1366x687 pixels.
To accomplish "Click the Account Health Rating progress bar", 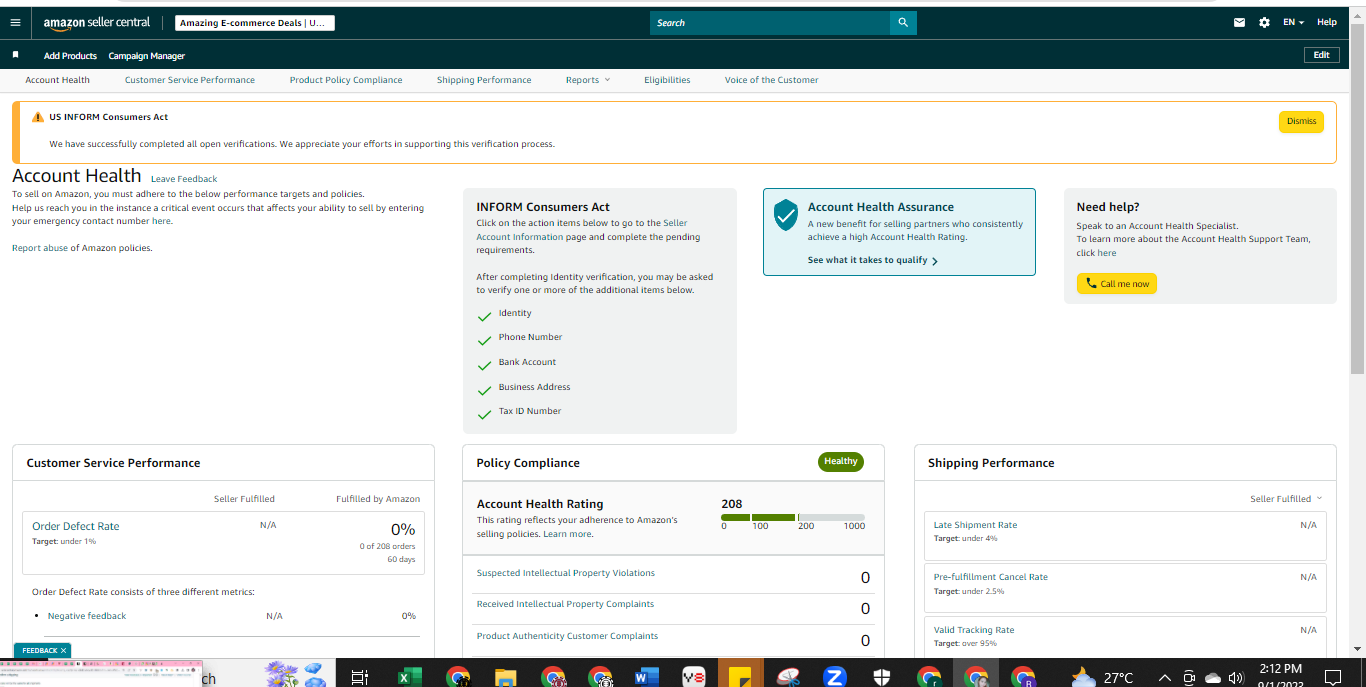I will click(x=793, y=517).
